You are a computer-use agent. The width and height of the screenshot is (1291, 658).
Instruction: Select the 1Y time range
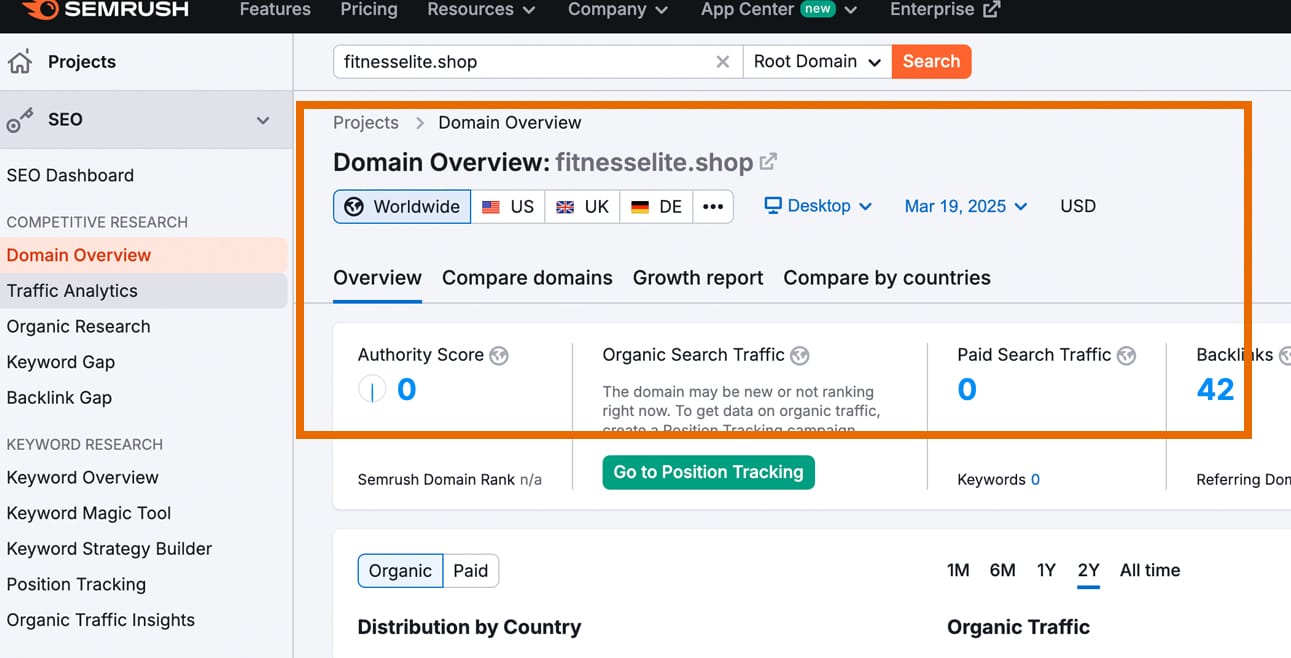click(x=1046, y=571)
